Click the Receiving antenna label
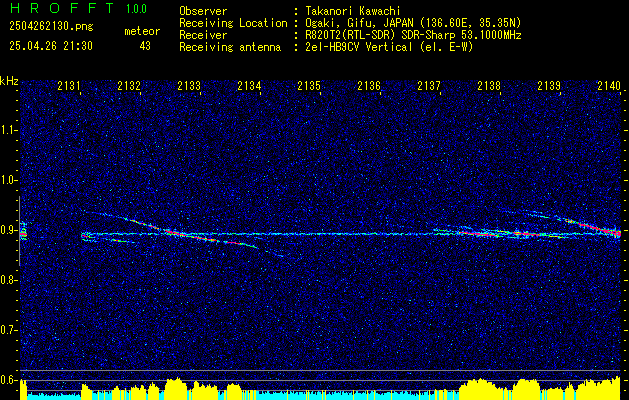 tap(230, 47)
